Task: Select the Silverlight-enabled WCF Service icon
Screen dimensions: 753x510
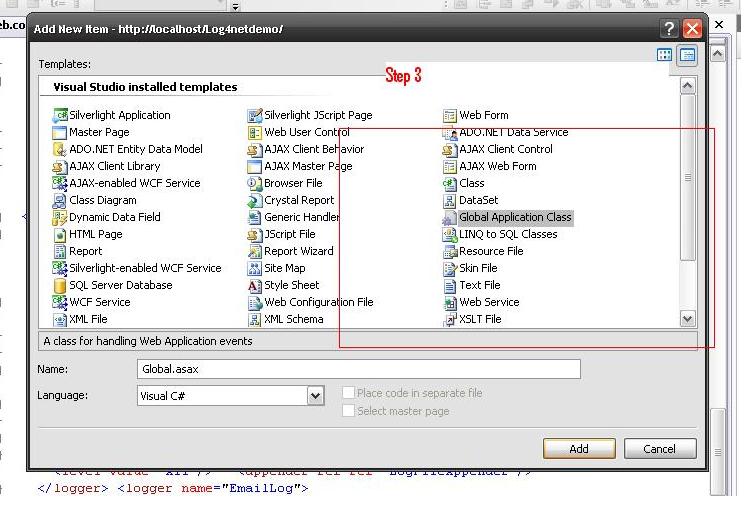Action: click(x=60, y=268)
